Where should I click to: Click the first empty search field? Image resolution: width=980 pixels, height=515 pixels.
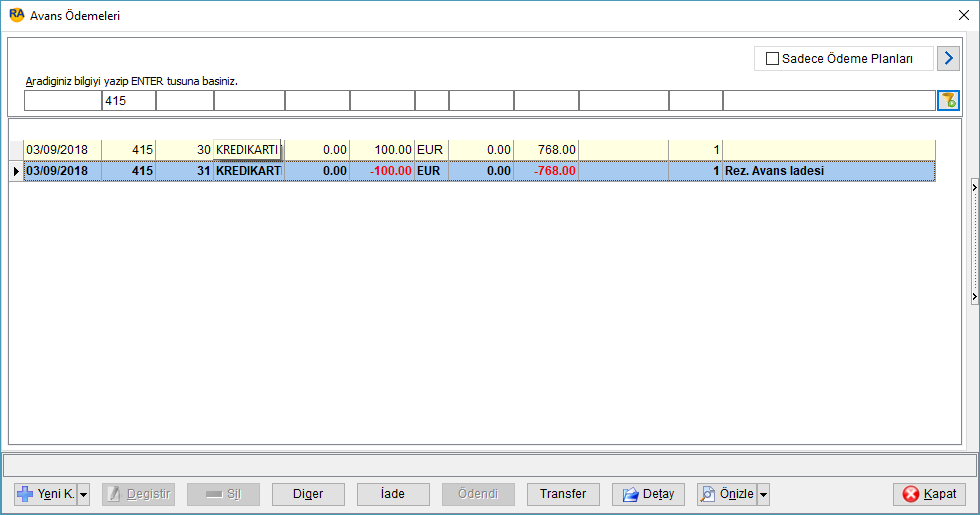[62, 101]
